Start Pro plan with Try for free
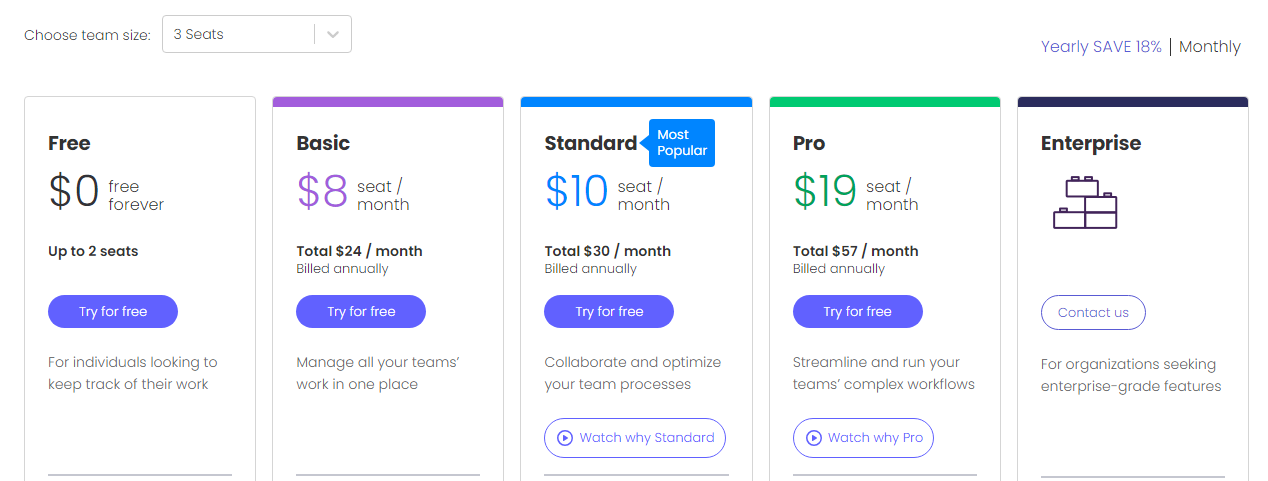The width and height of the screenshot is (1268, 481). point(857,312)
